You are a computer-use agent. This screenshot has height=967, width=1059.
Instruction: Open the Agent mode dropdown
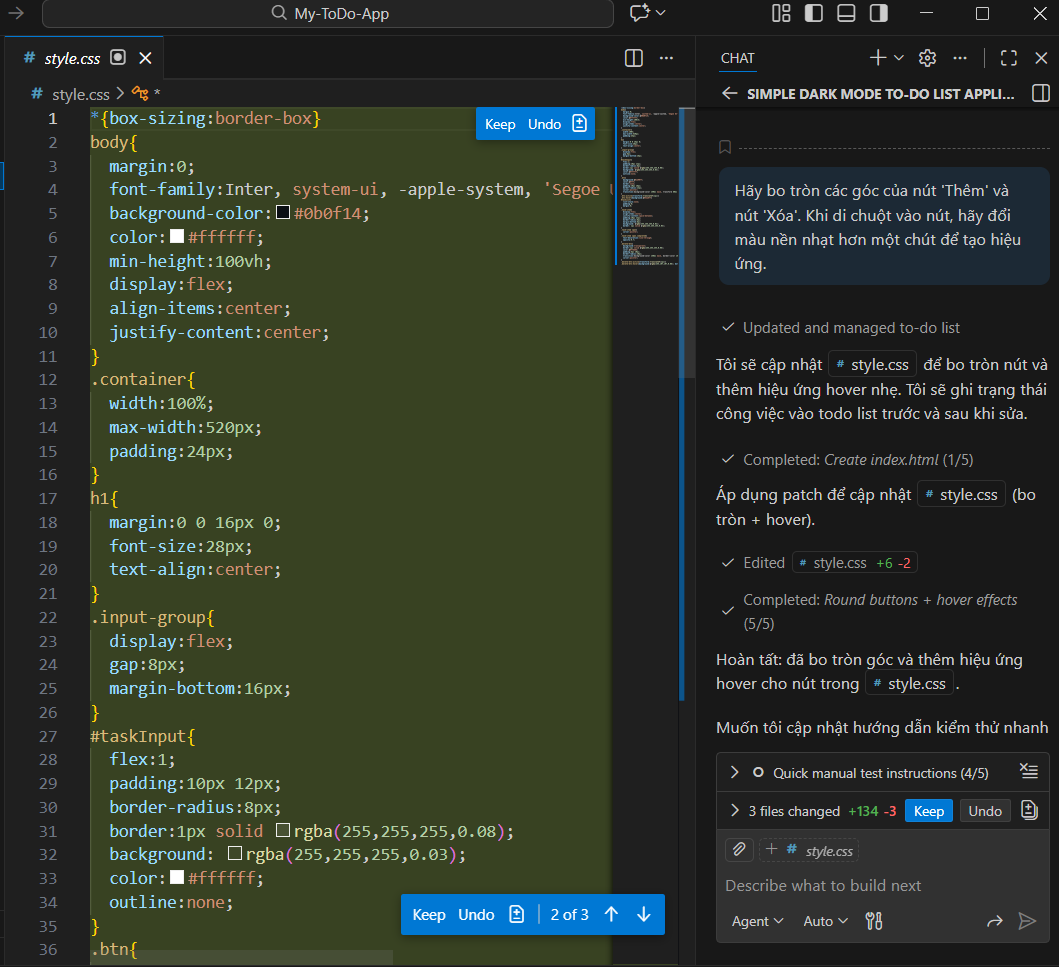click(x=757, y=920)
